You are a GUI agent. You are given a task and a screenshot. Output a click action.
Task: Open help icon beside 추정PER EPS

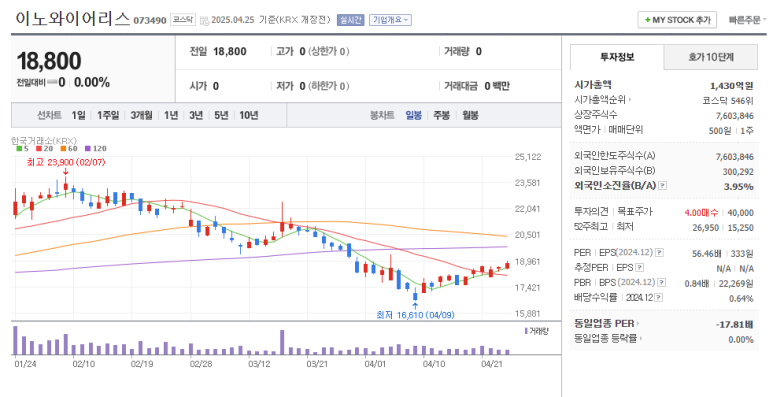(639, 268)
